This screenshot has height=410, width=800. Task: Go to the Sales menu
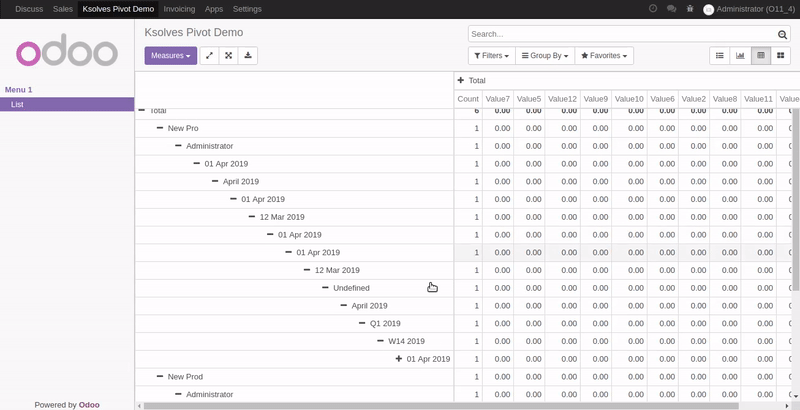[63, 8]
